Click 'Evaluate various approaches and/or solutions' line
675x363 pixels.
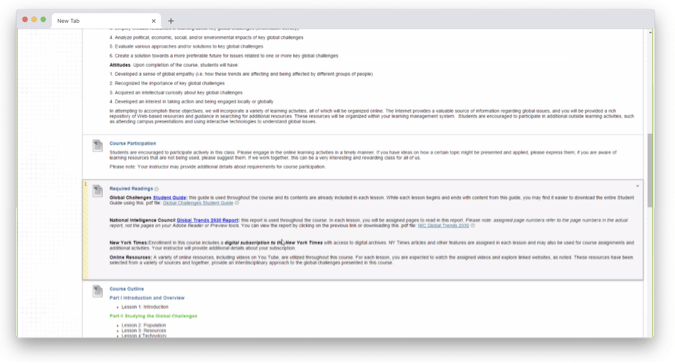coord(186,47)
